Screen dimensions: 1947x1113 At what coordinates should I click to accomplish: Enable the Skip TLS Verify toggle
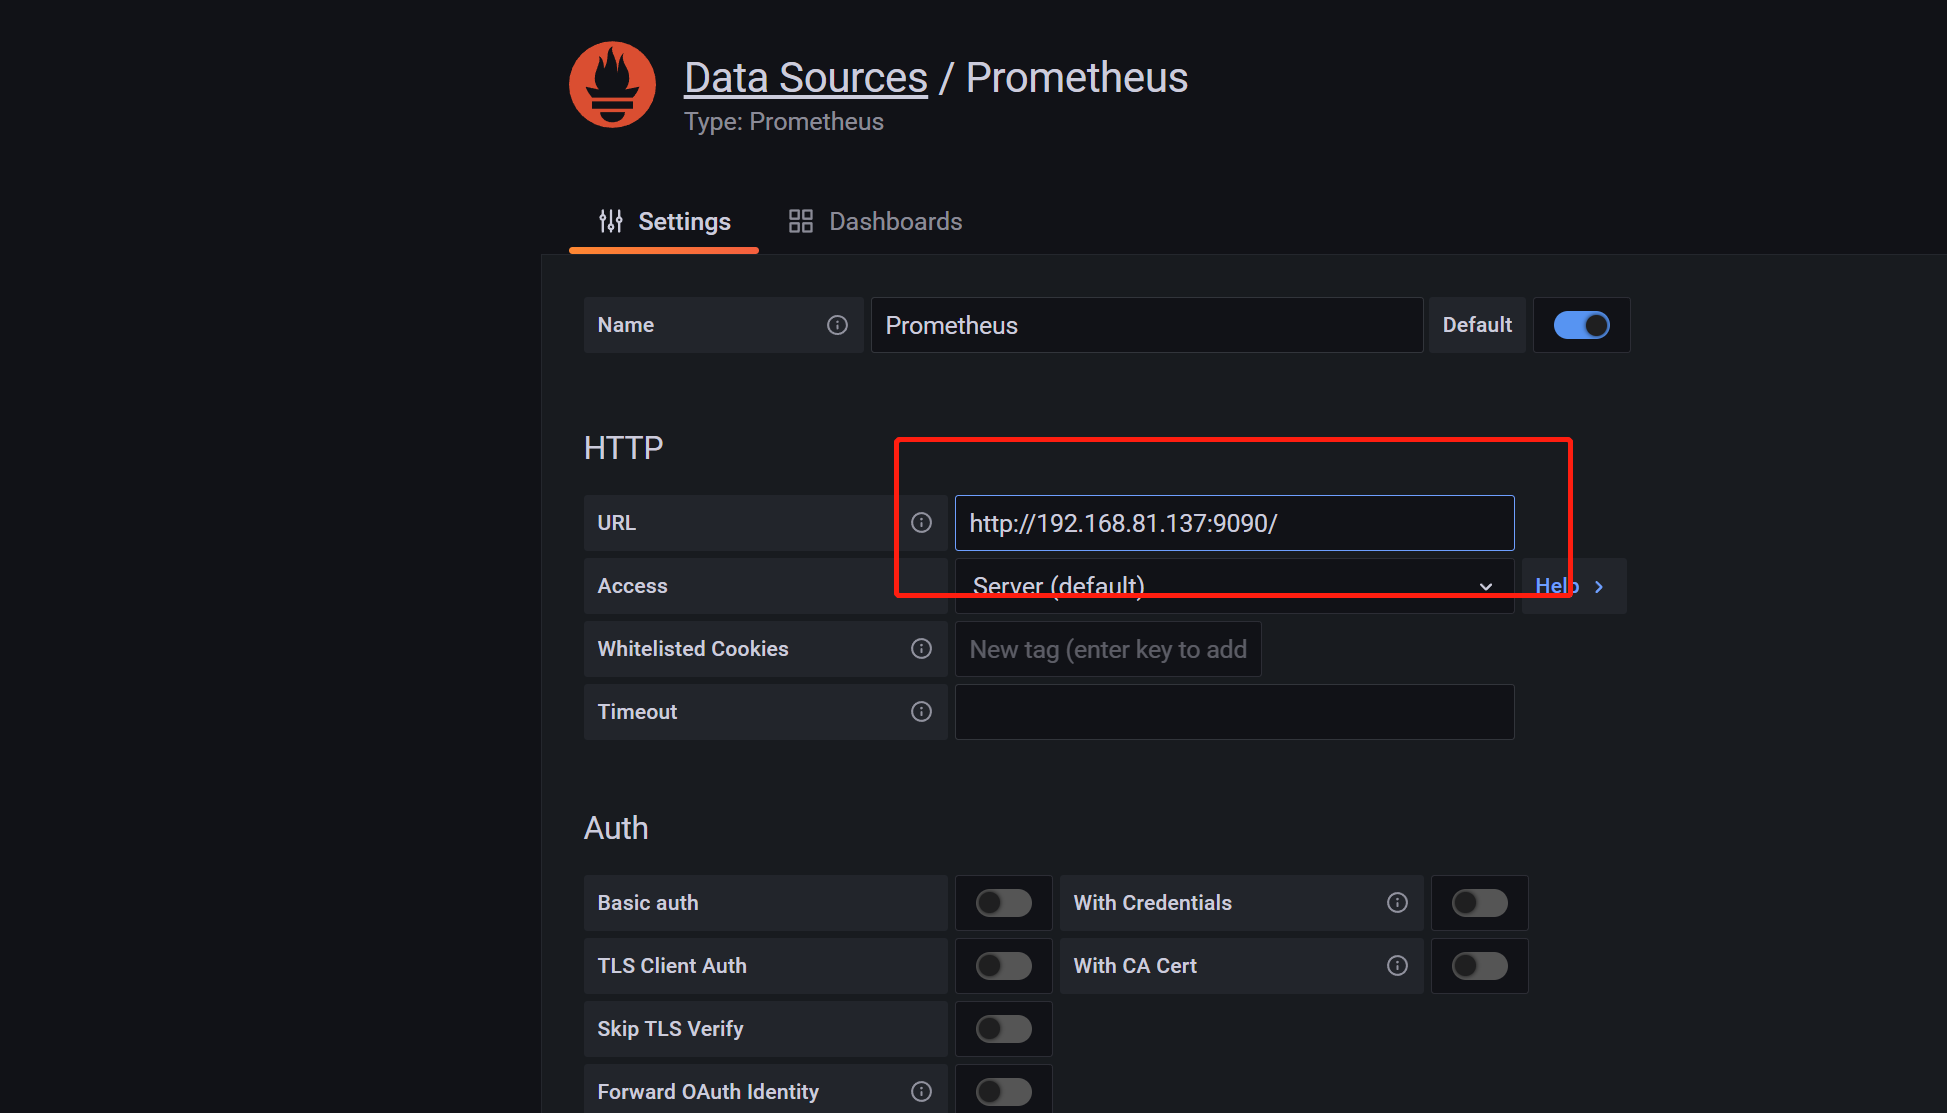click(x=1004, y=1029)
